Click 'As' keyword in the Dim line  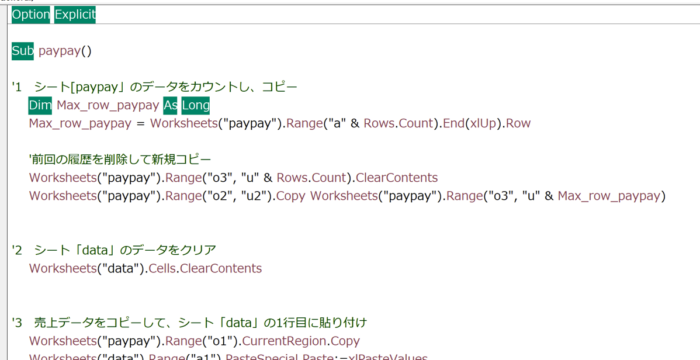(170, 105)
